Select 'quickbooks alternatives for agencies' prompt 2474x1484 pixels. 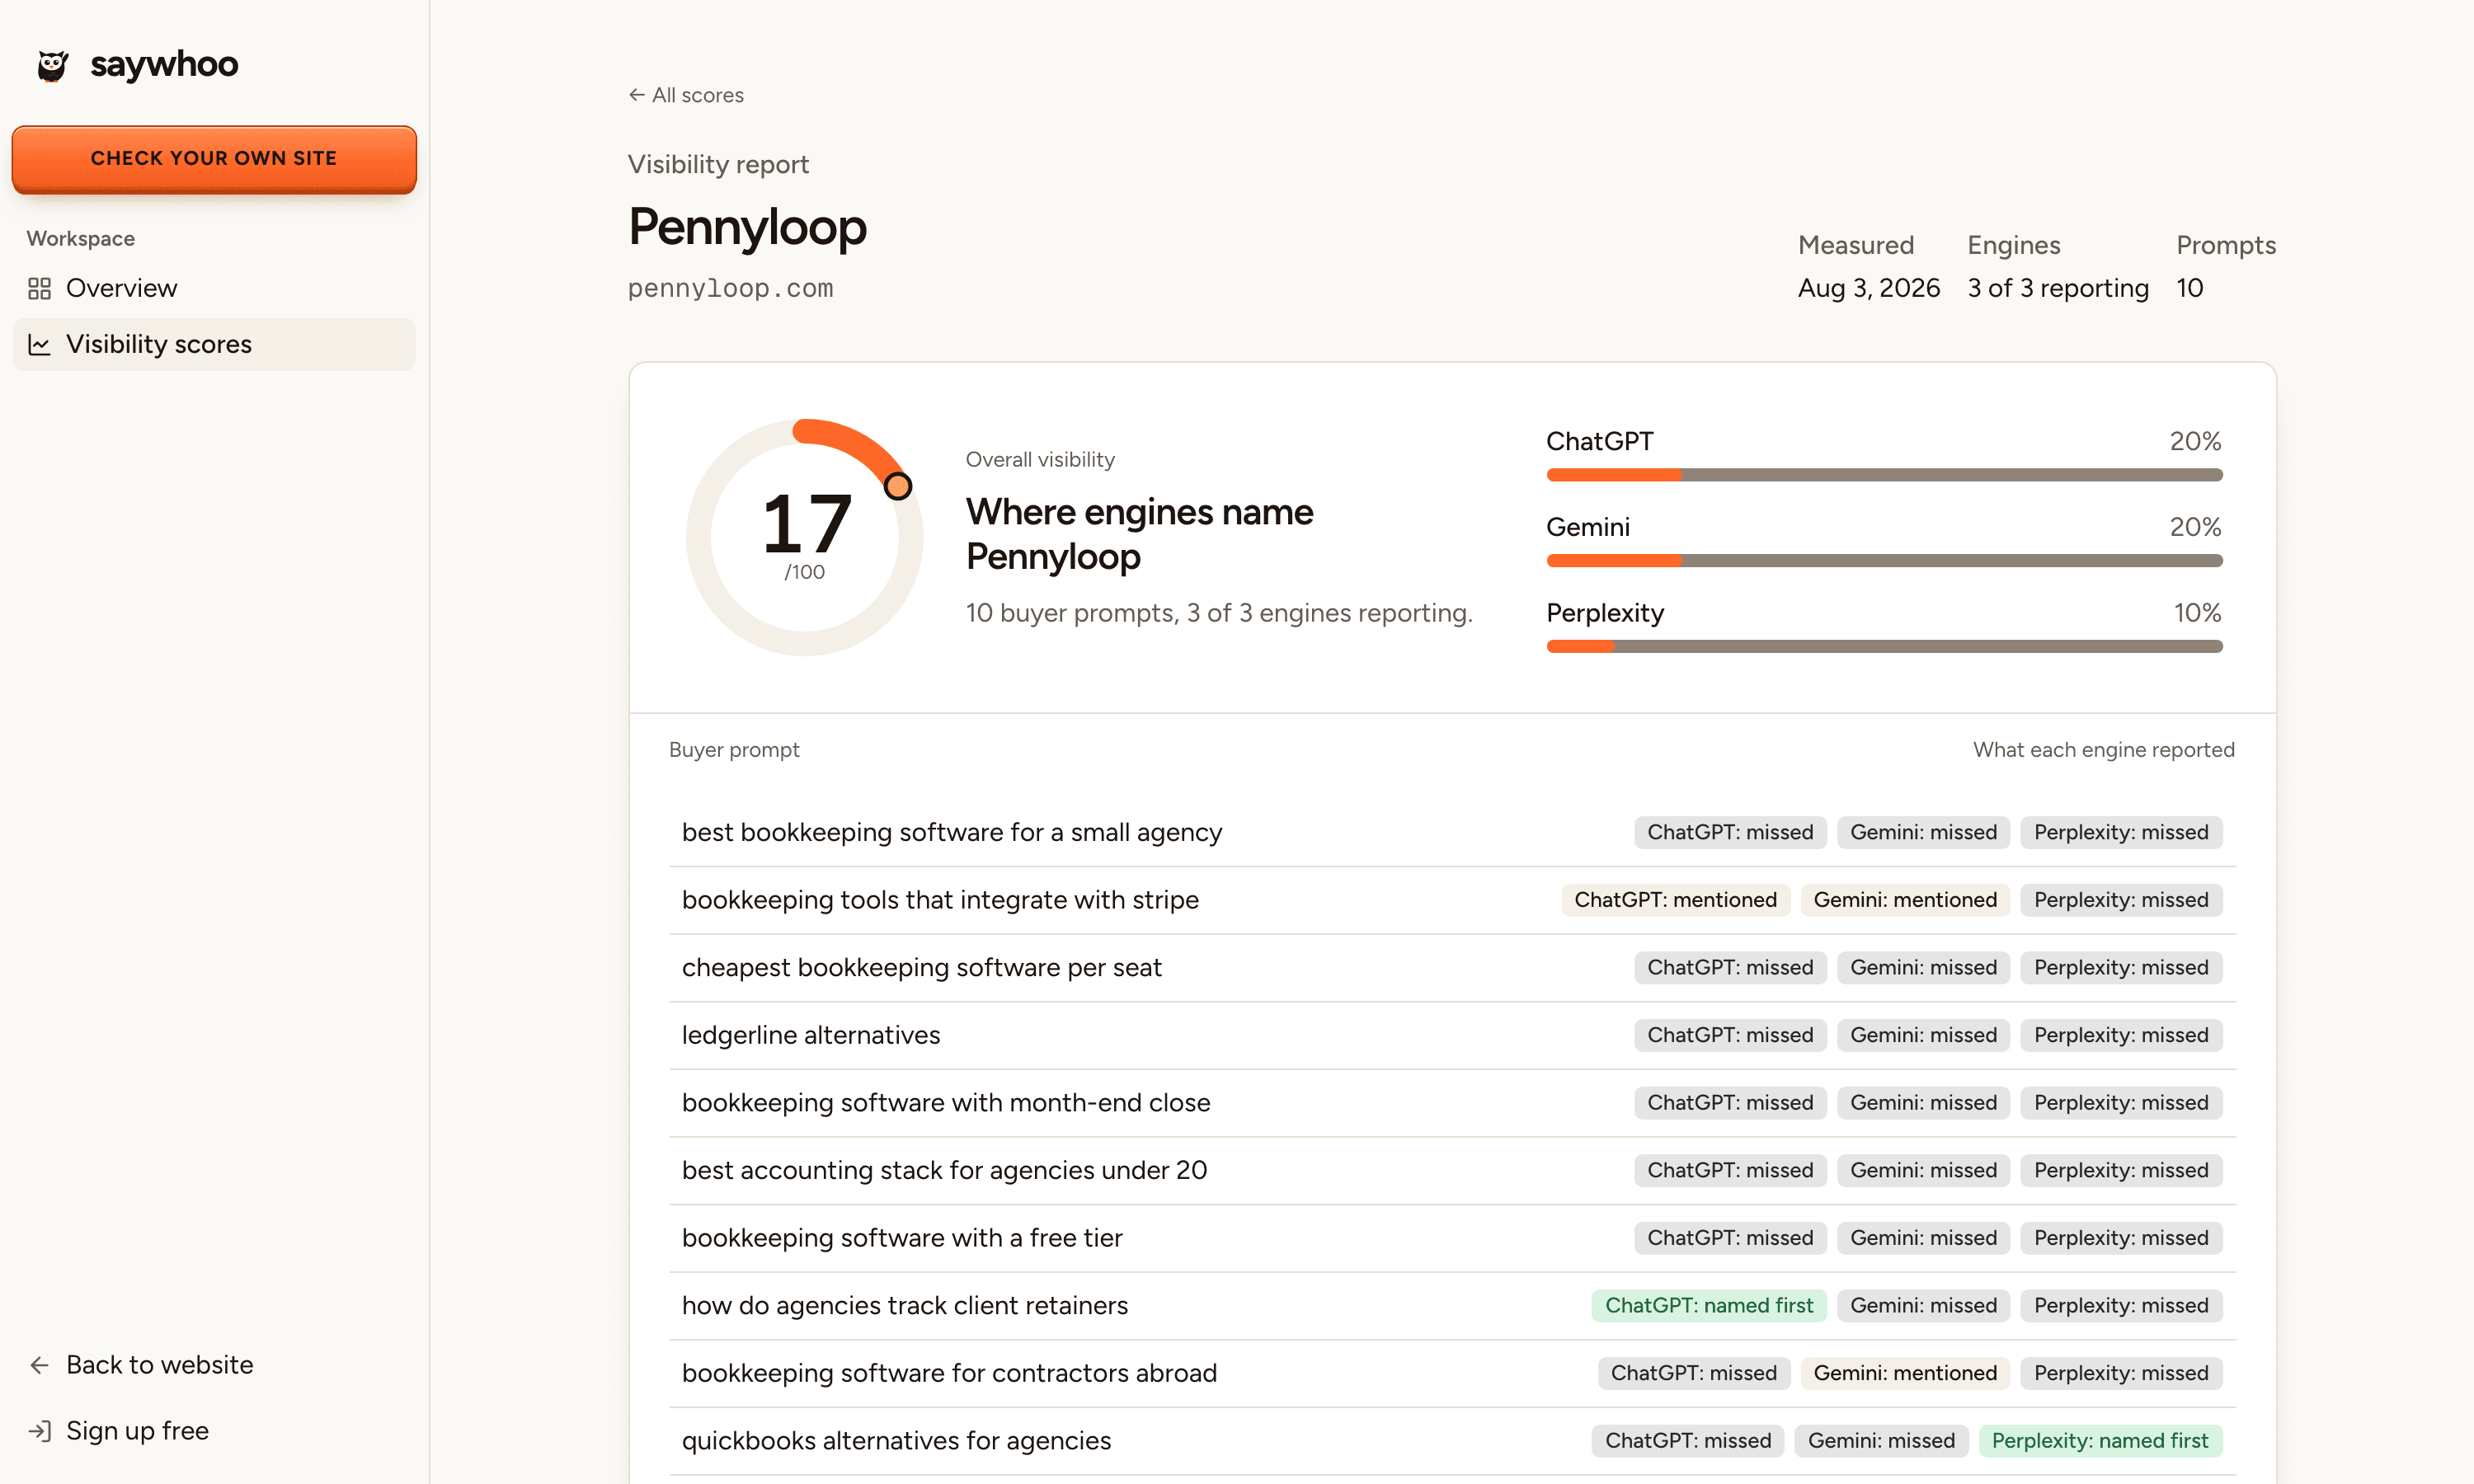click(x=896, y=1441)
